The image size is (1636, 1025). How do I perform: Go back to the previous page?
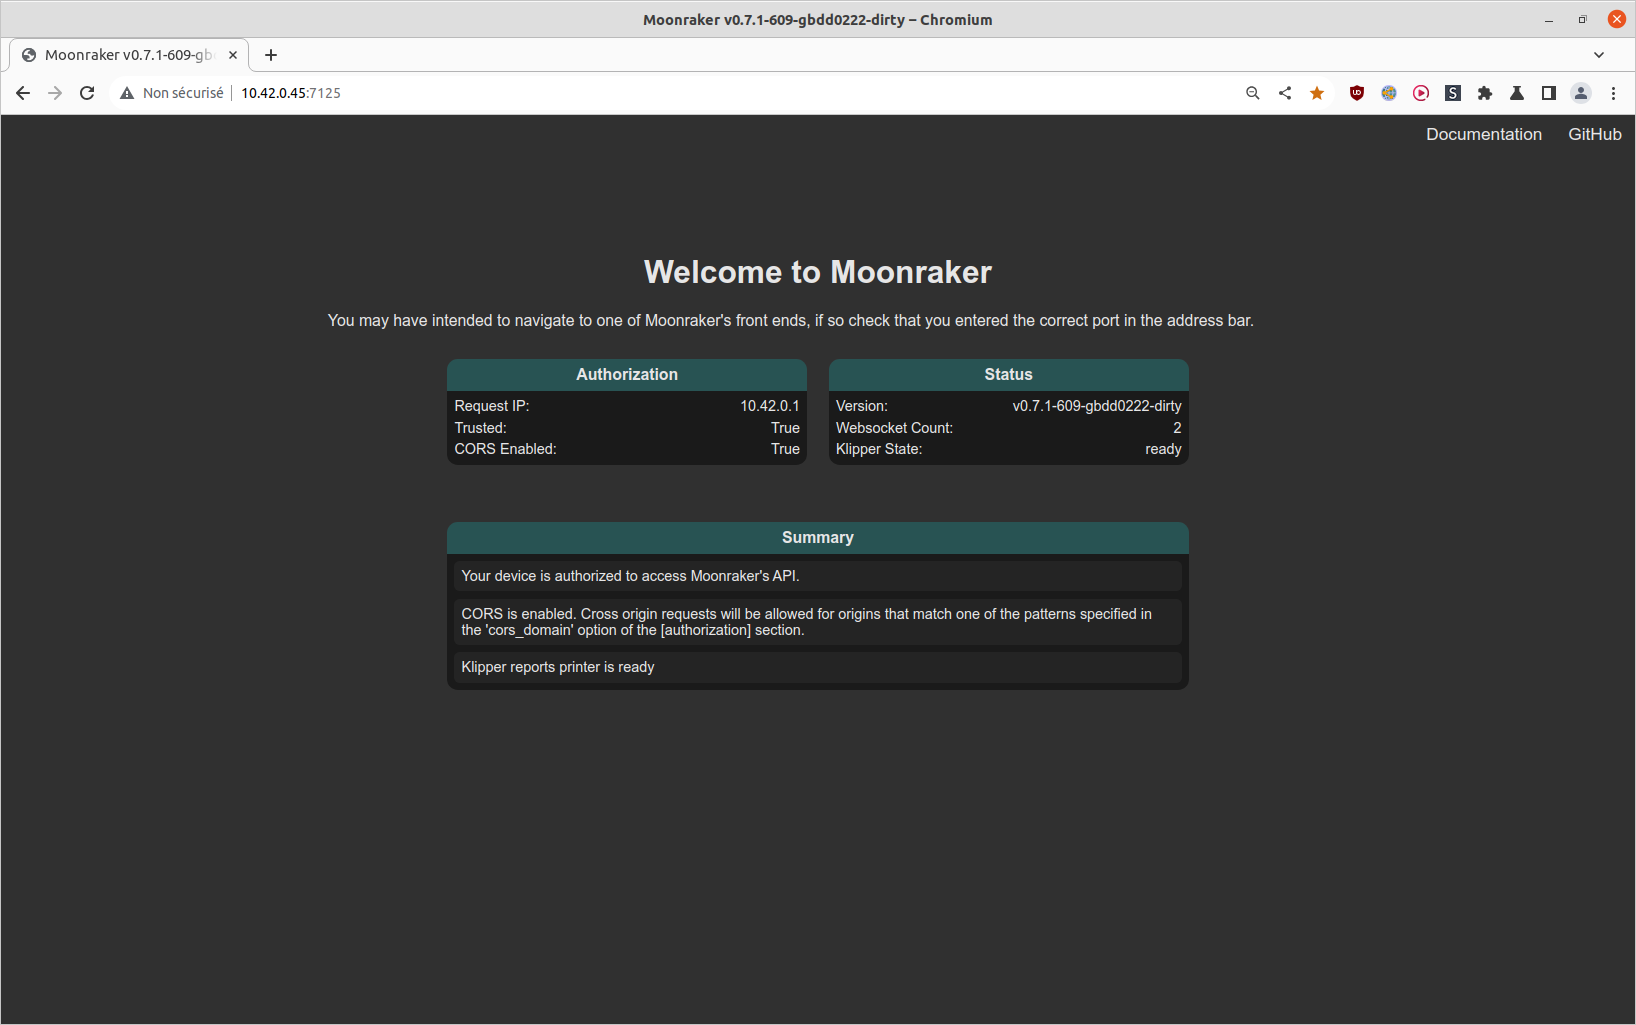(23, 93)
